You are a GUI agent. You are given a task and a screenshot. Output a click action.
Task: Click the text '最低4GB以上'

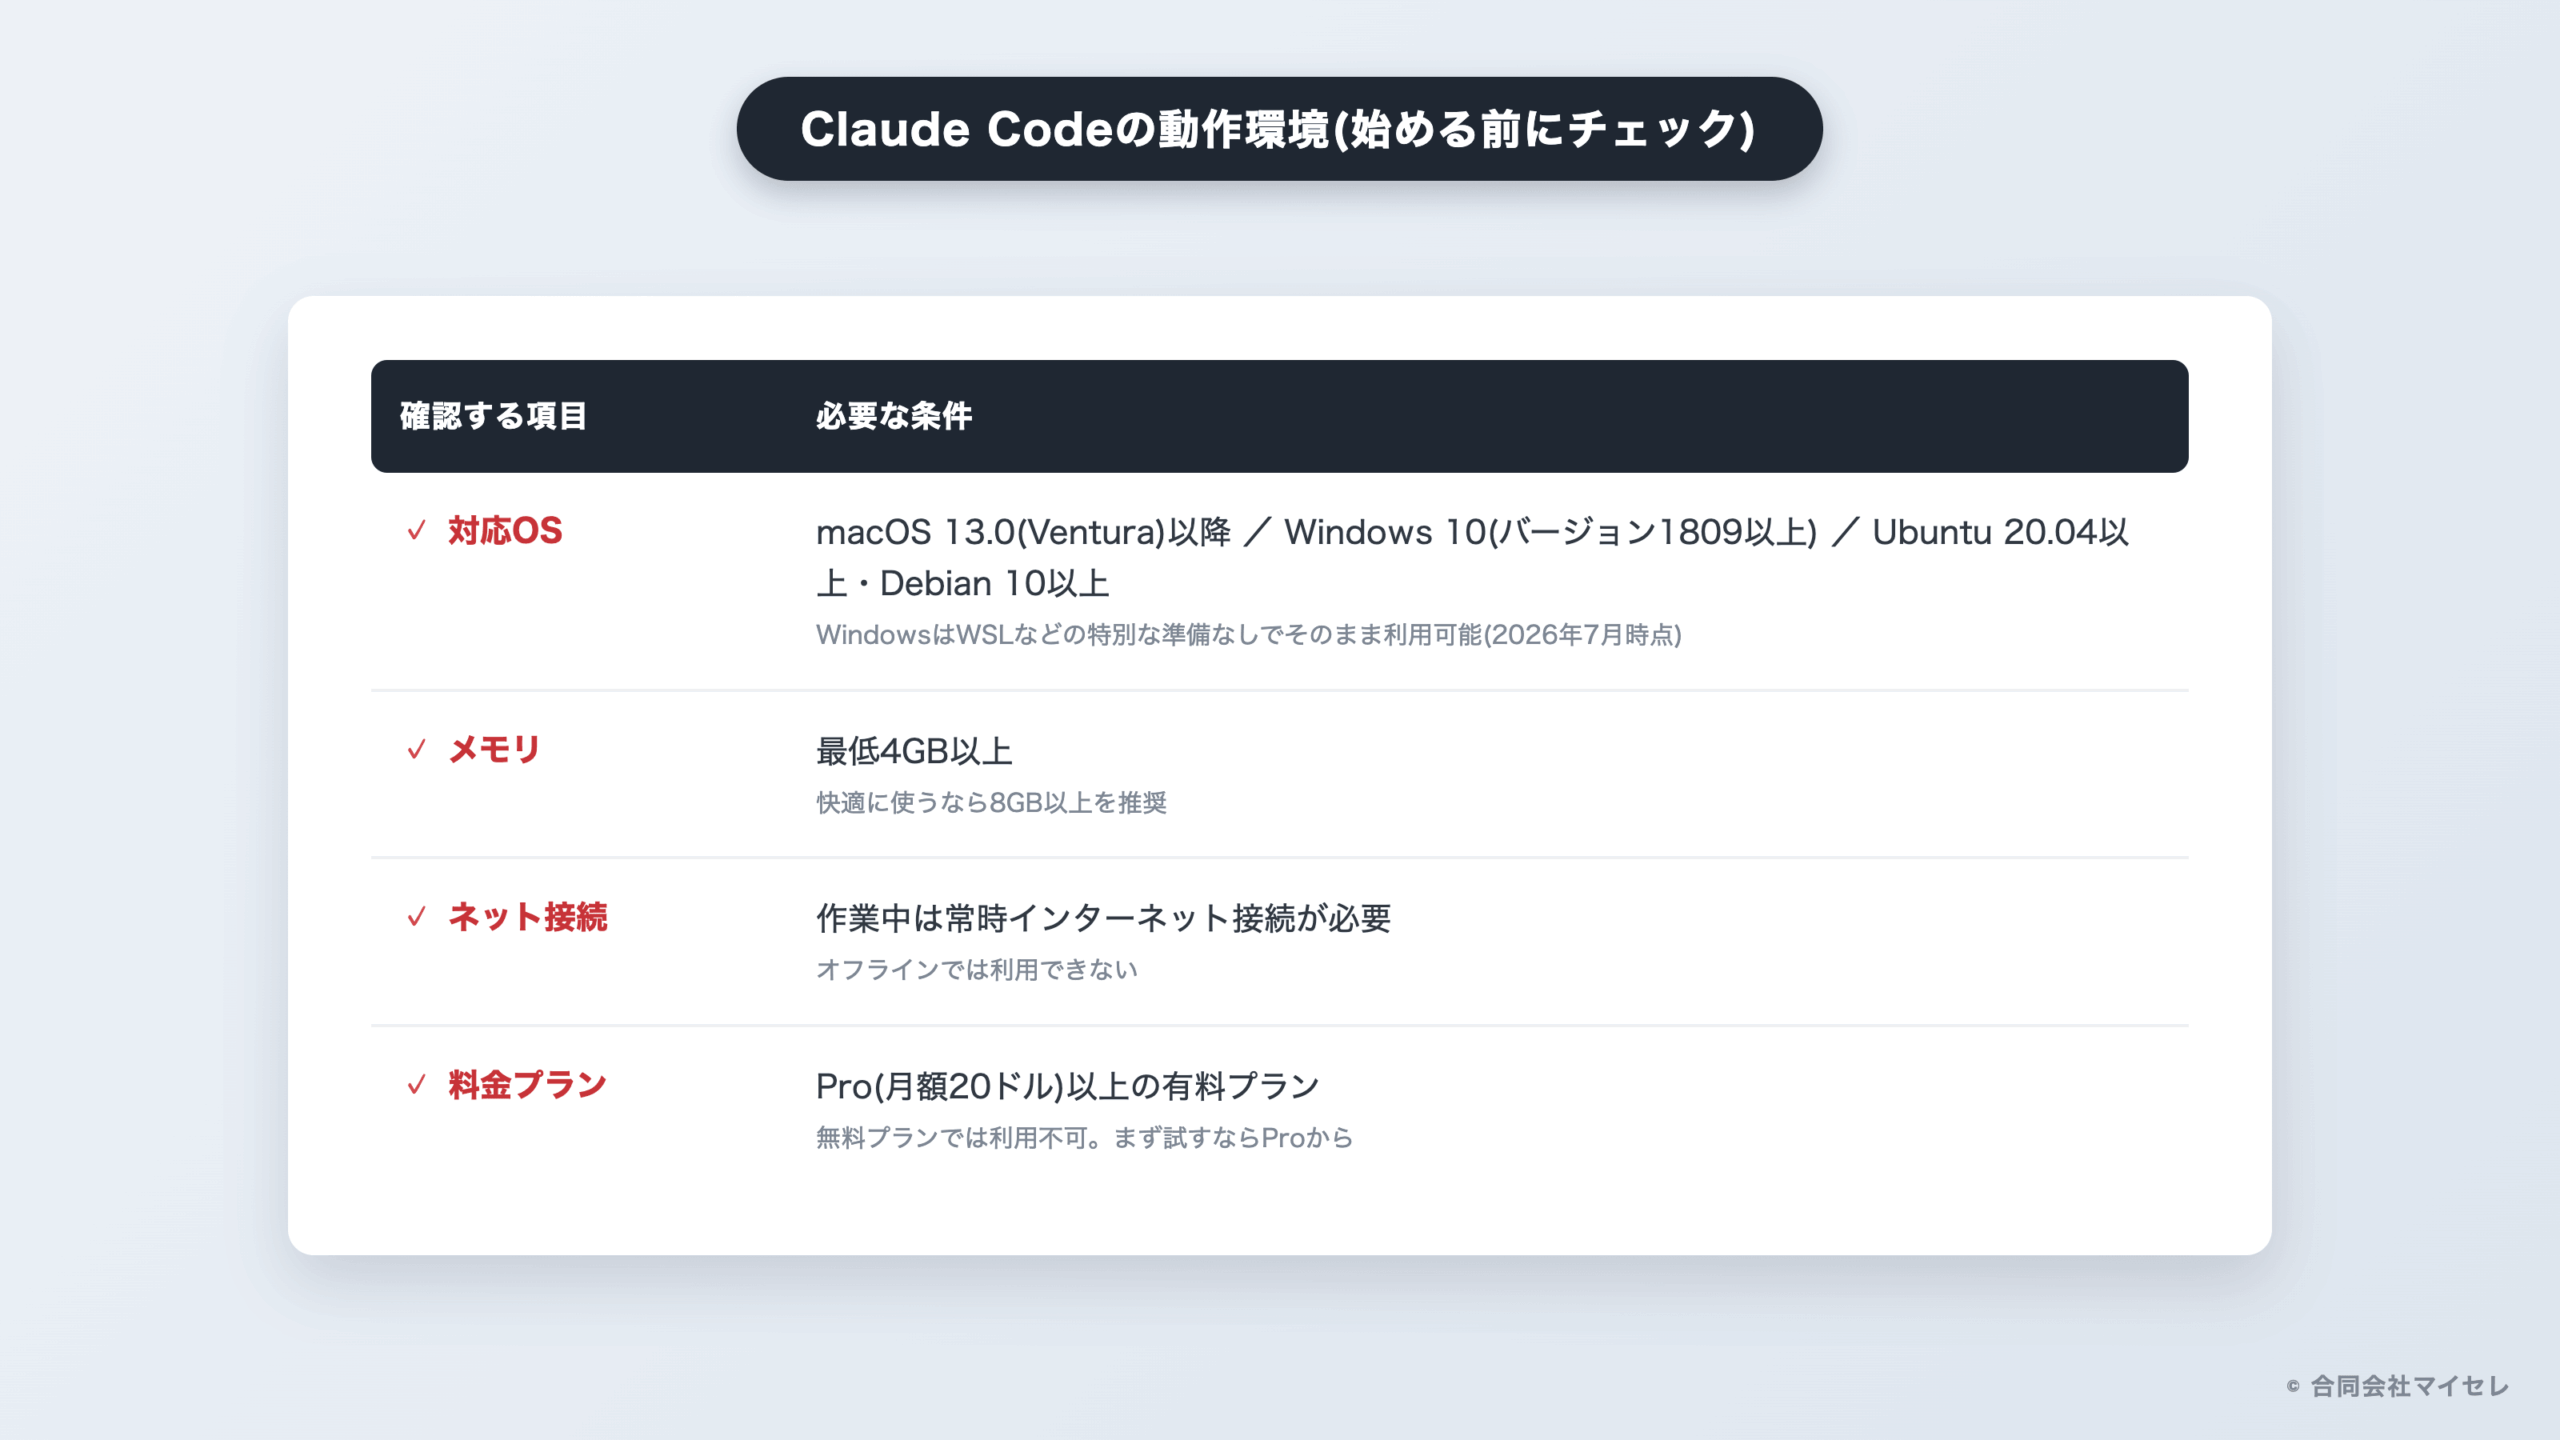[x=914, y=751]
